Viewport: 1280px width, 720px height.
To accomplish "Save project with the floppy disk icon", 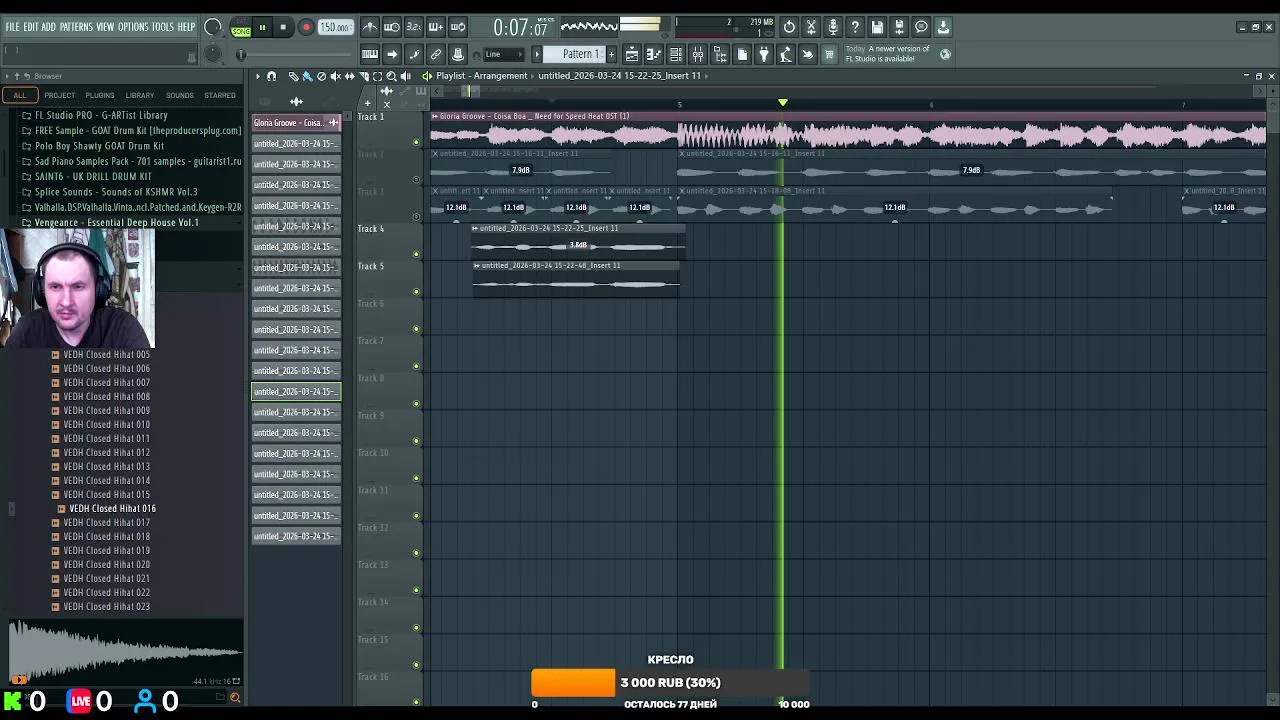I will click(877, 27).
